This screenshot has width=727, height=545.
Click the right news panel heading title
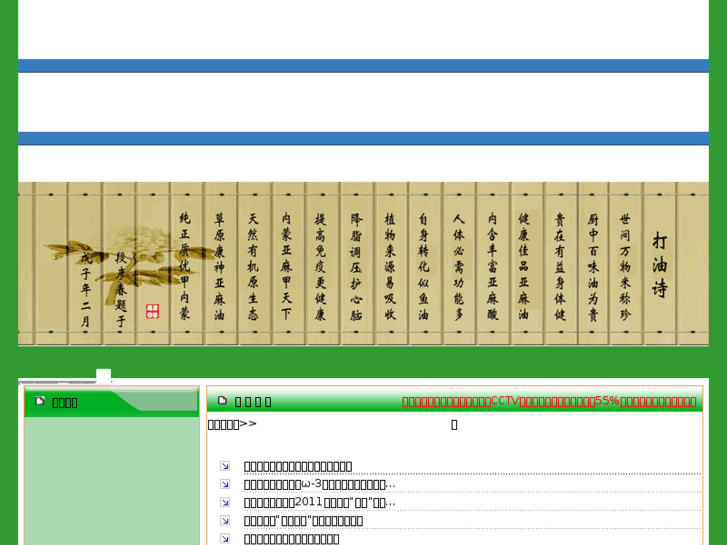pyautogui.click(x=253, y=402)
